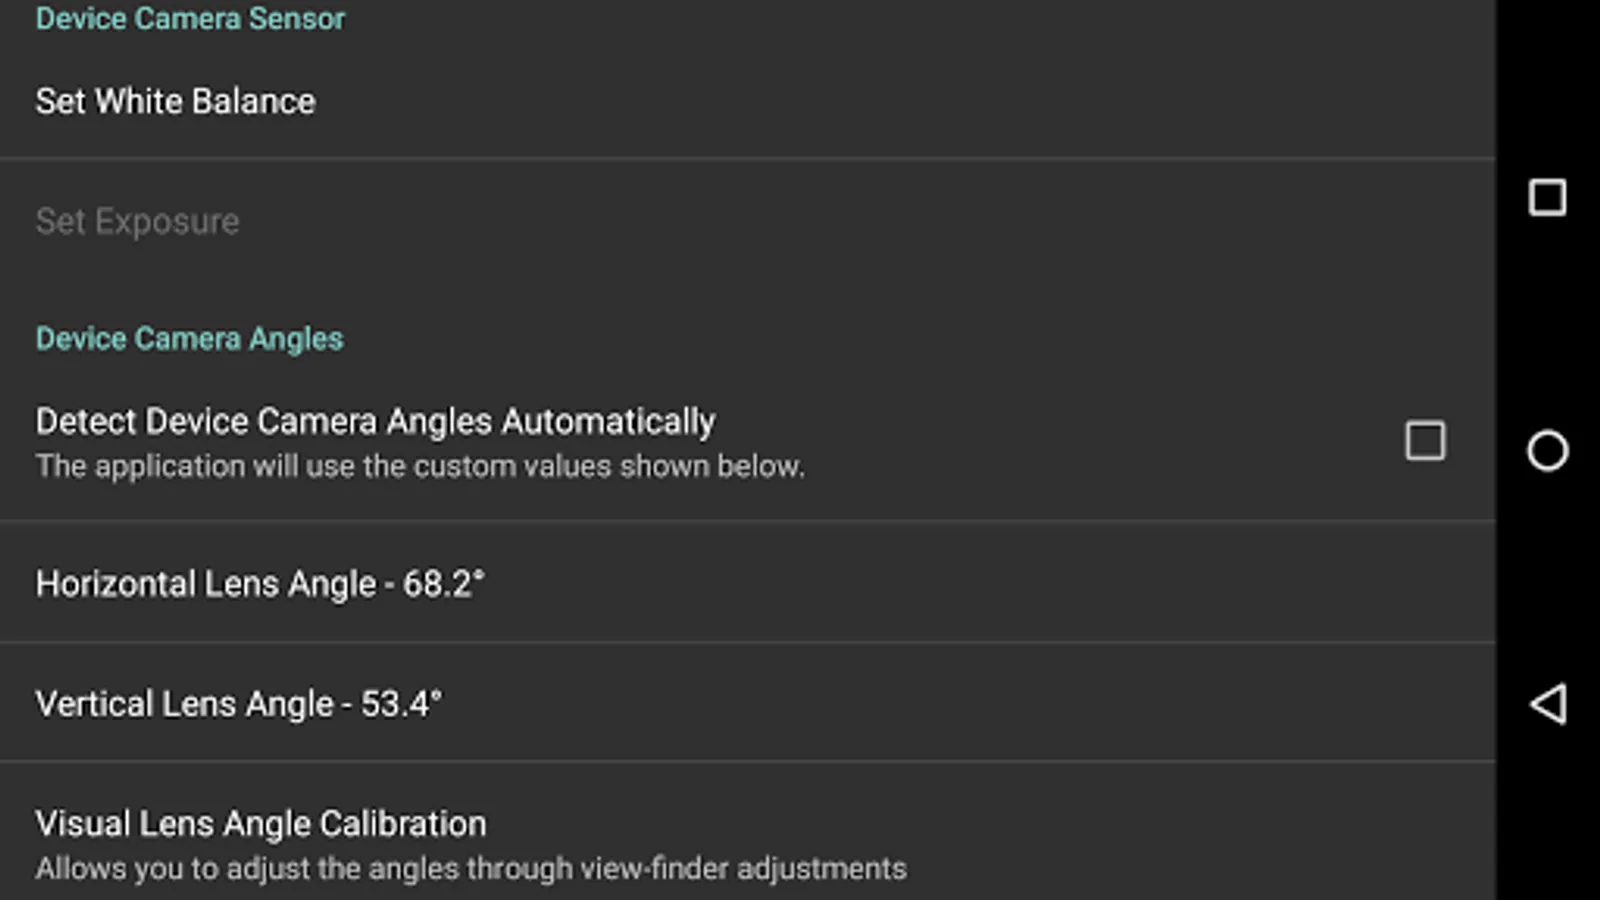This screenshot has width=1600, height=900.
Task: Tap the word 'Balance' in the white balance option
Action: 253,102
